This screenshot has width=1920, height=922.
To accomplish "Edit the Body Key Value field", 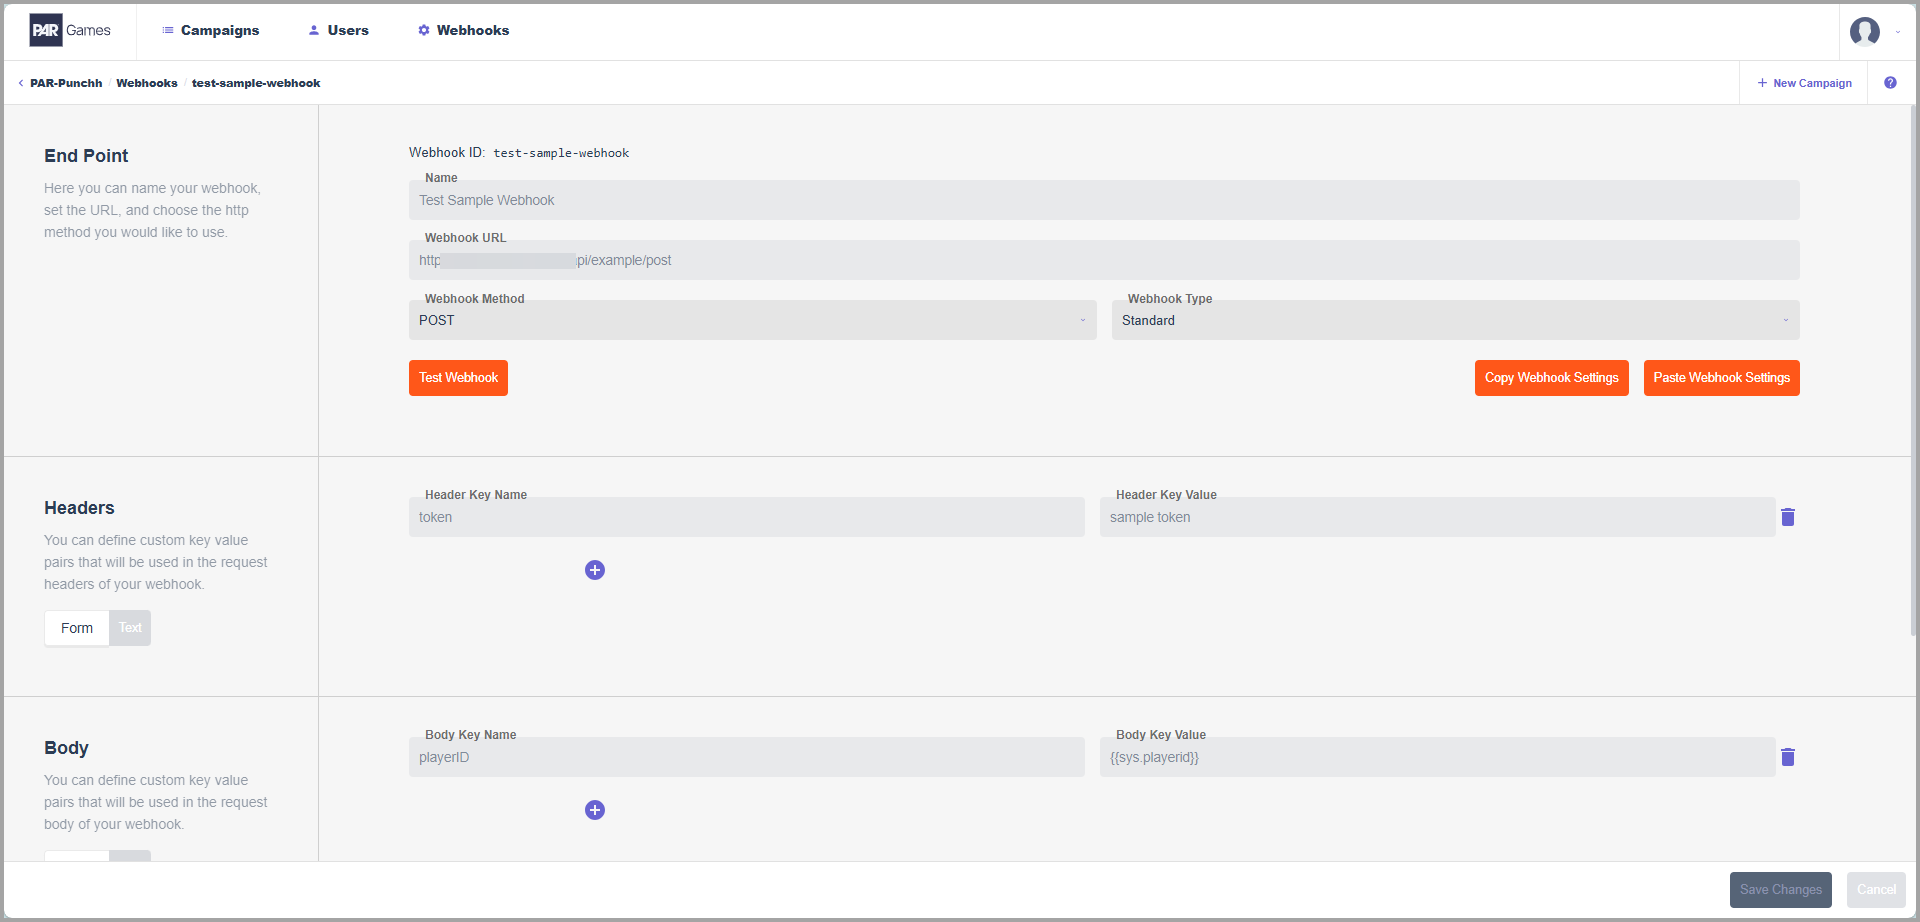I will pos(1437,757).
